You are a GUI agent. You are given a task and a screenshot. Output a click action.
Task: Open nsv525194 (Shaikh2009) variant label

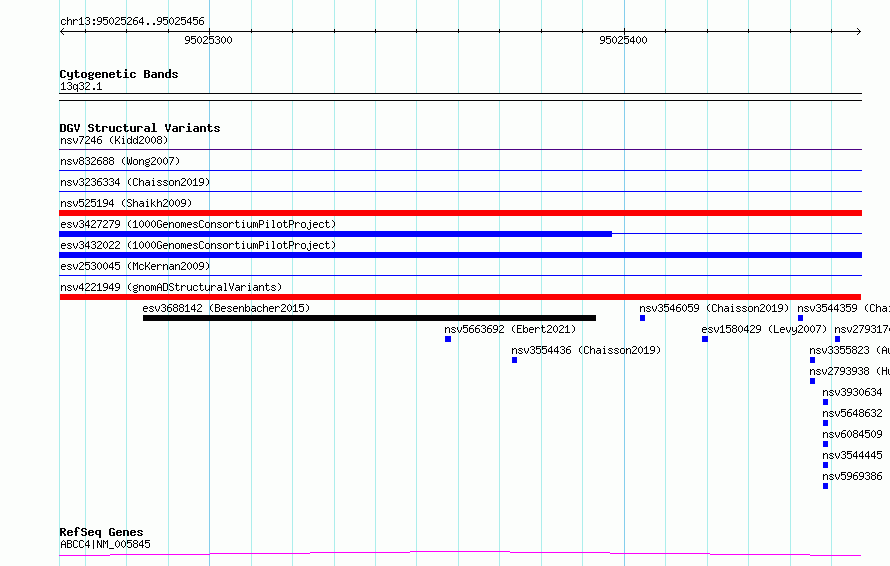126,203
